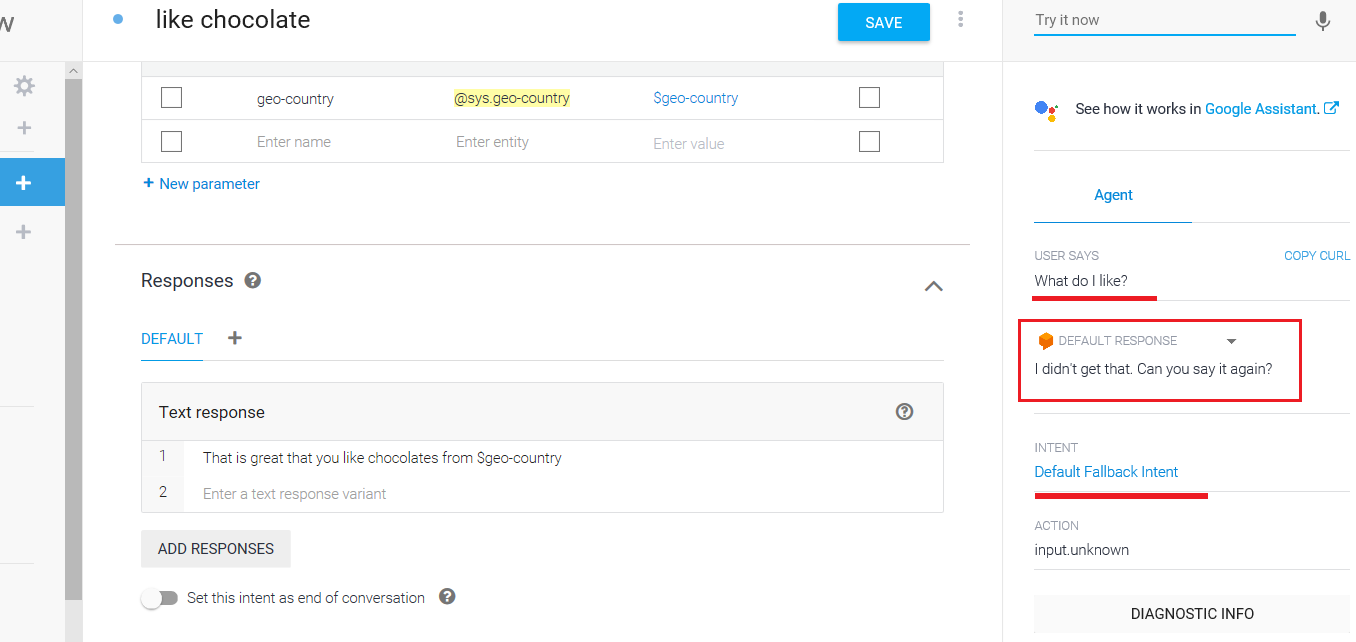Click the Responses help question mark icon
1356x642 pixels.
click(x=253, y=281)
